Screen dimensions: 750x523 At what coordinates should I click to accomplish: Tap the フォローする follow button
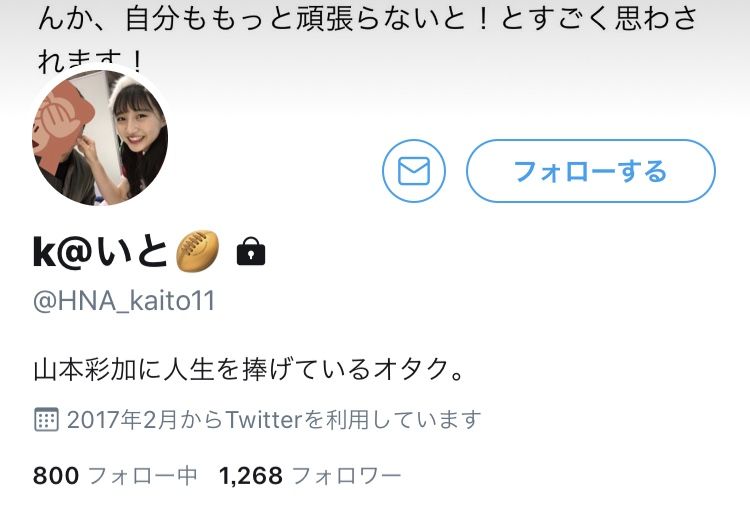point(591,171)
